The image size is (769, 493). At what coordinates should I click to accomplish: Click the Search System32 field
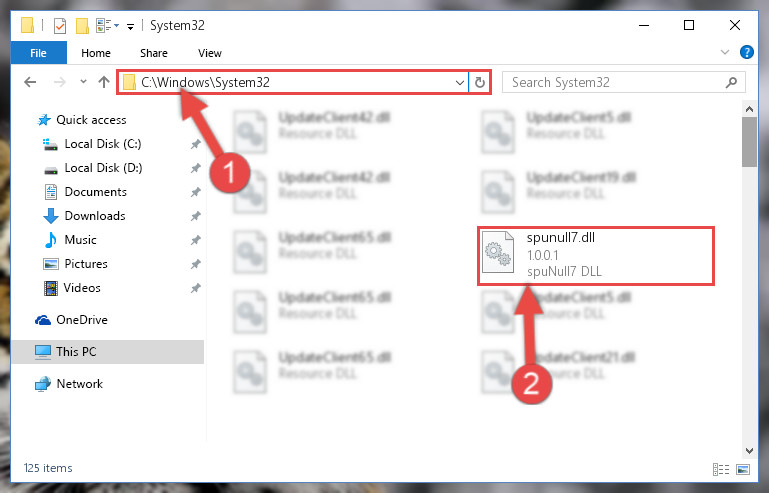[616, 82]
